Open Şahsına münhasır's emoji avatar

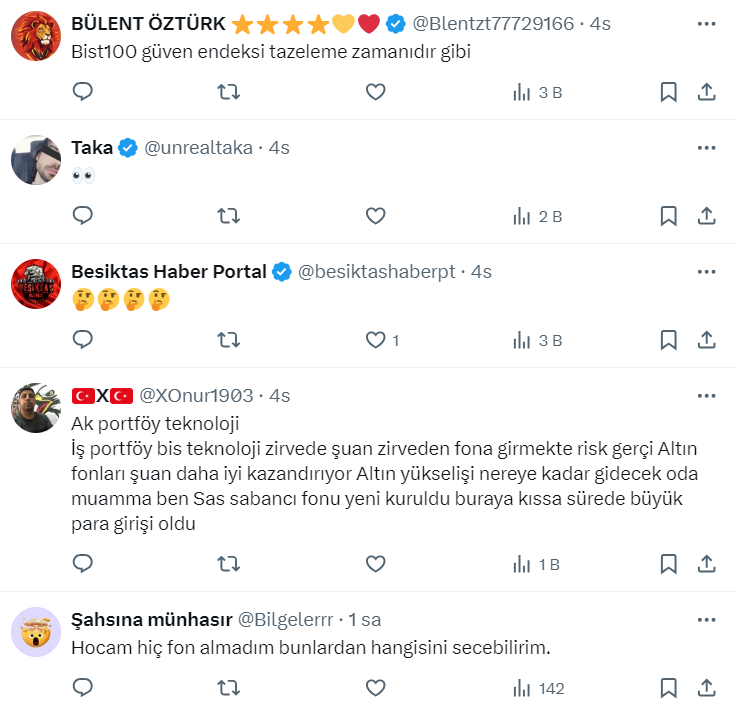36,632
